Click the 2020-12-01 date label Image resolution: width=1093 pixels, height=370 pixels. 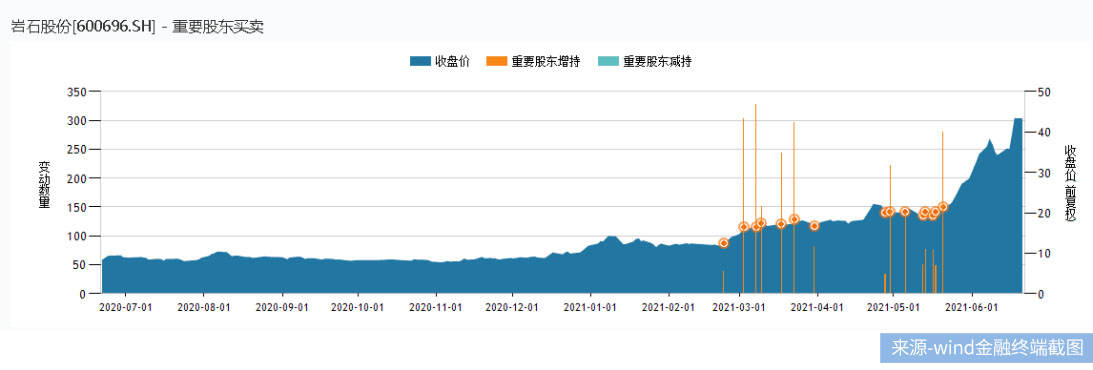(x=512, y=307)
